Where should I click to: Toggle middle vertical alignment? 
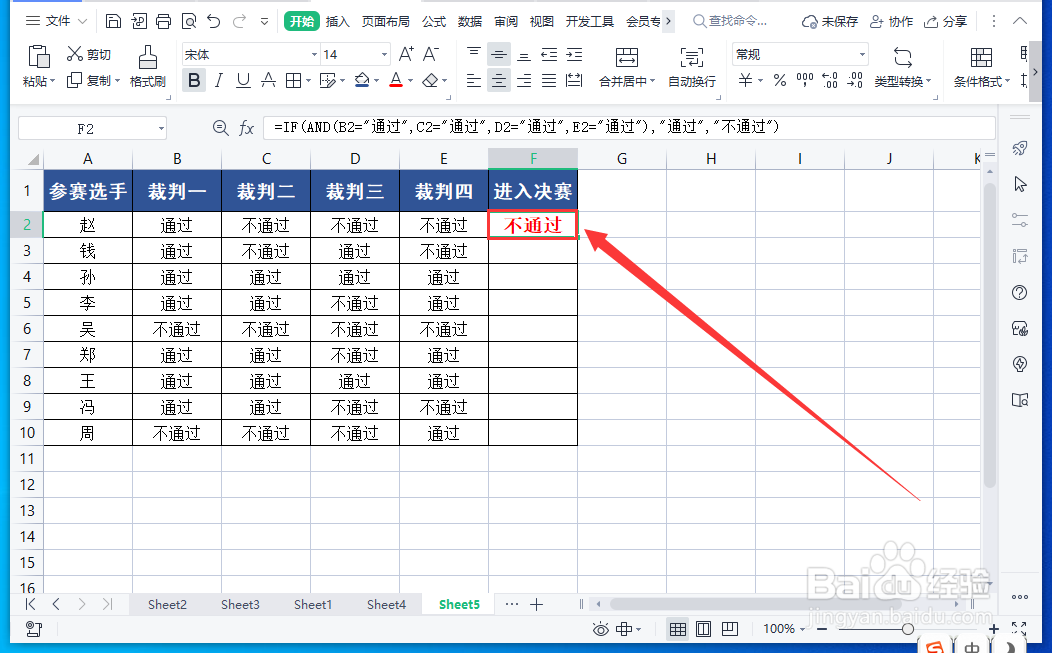[x=498, y=54]
